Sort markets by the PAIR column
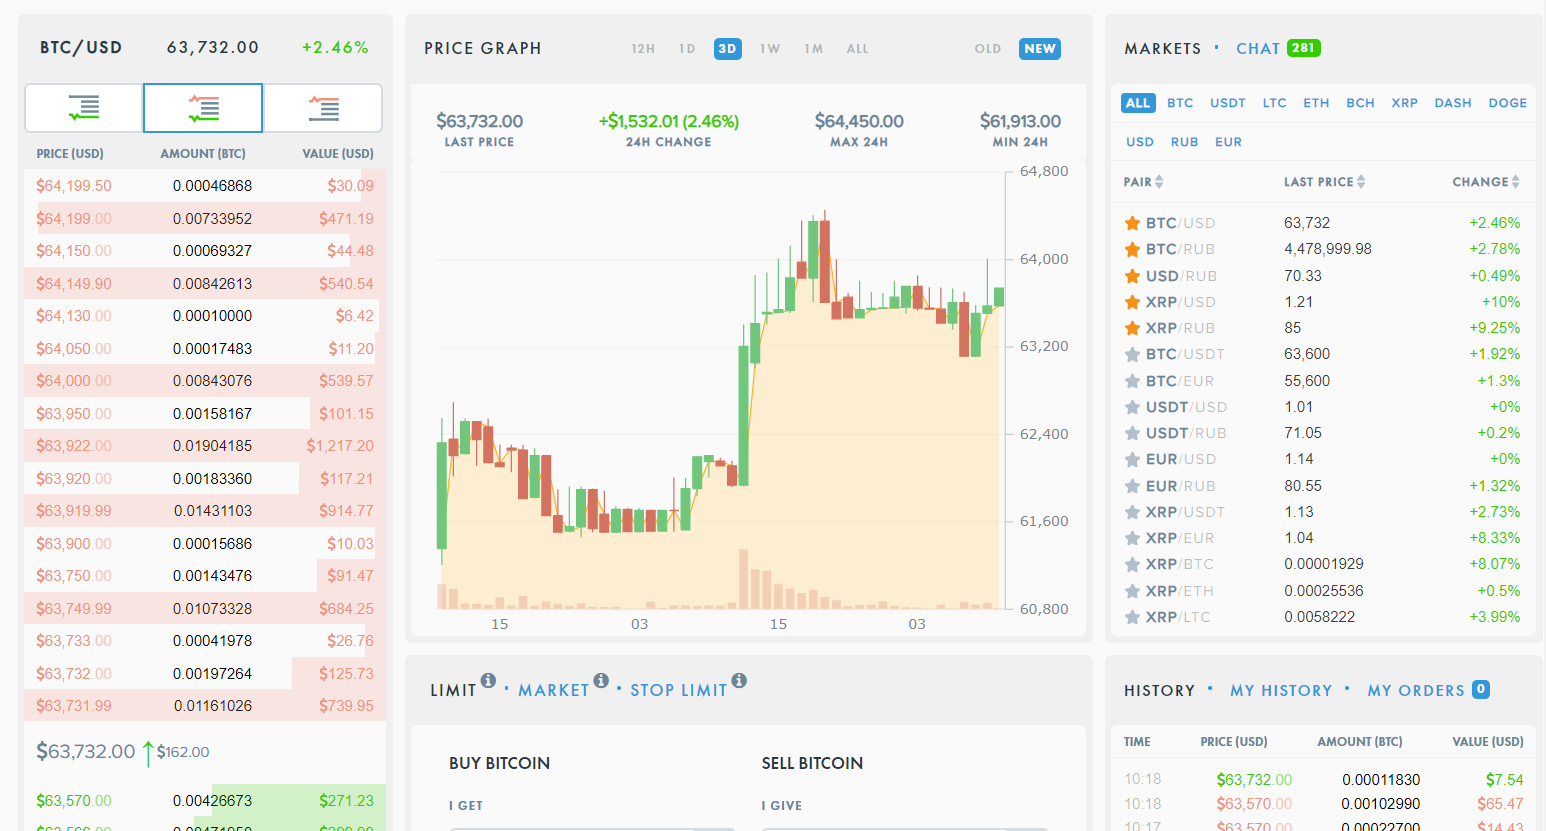 (1144, 182)
